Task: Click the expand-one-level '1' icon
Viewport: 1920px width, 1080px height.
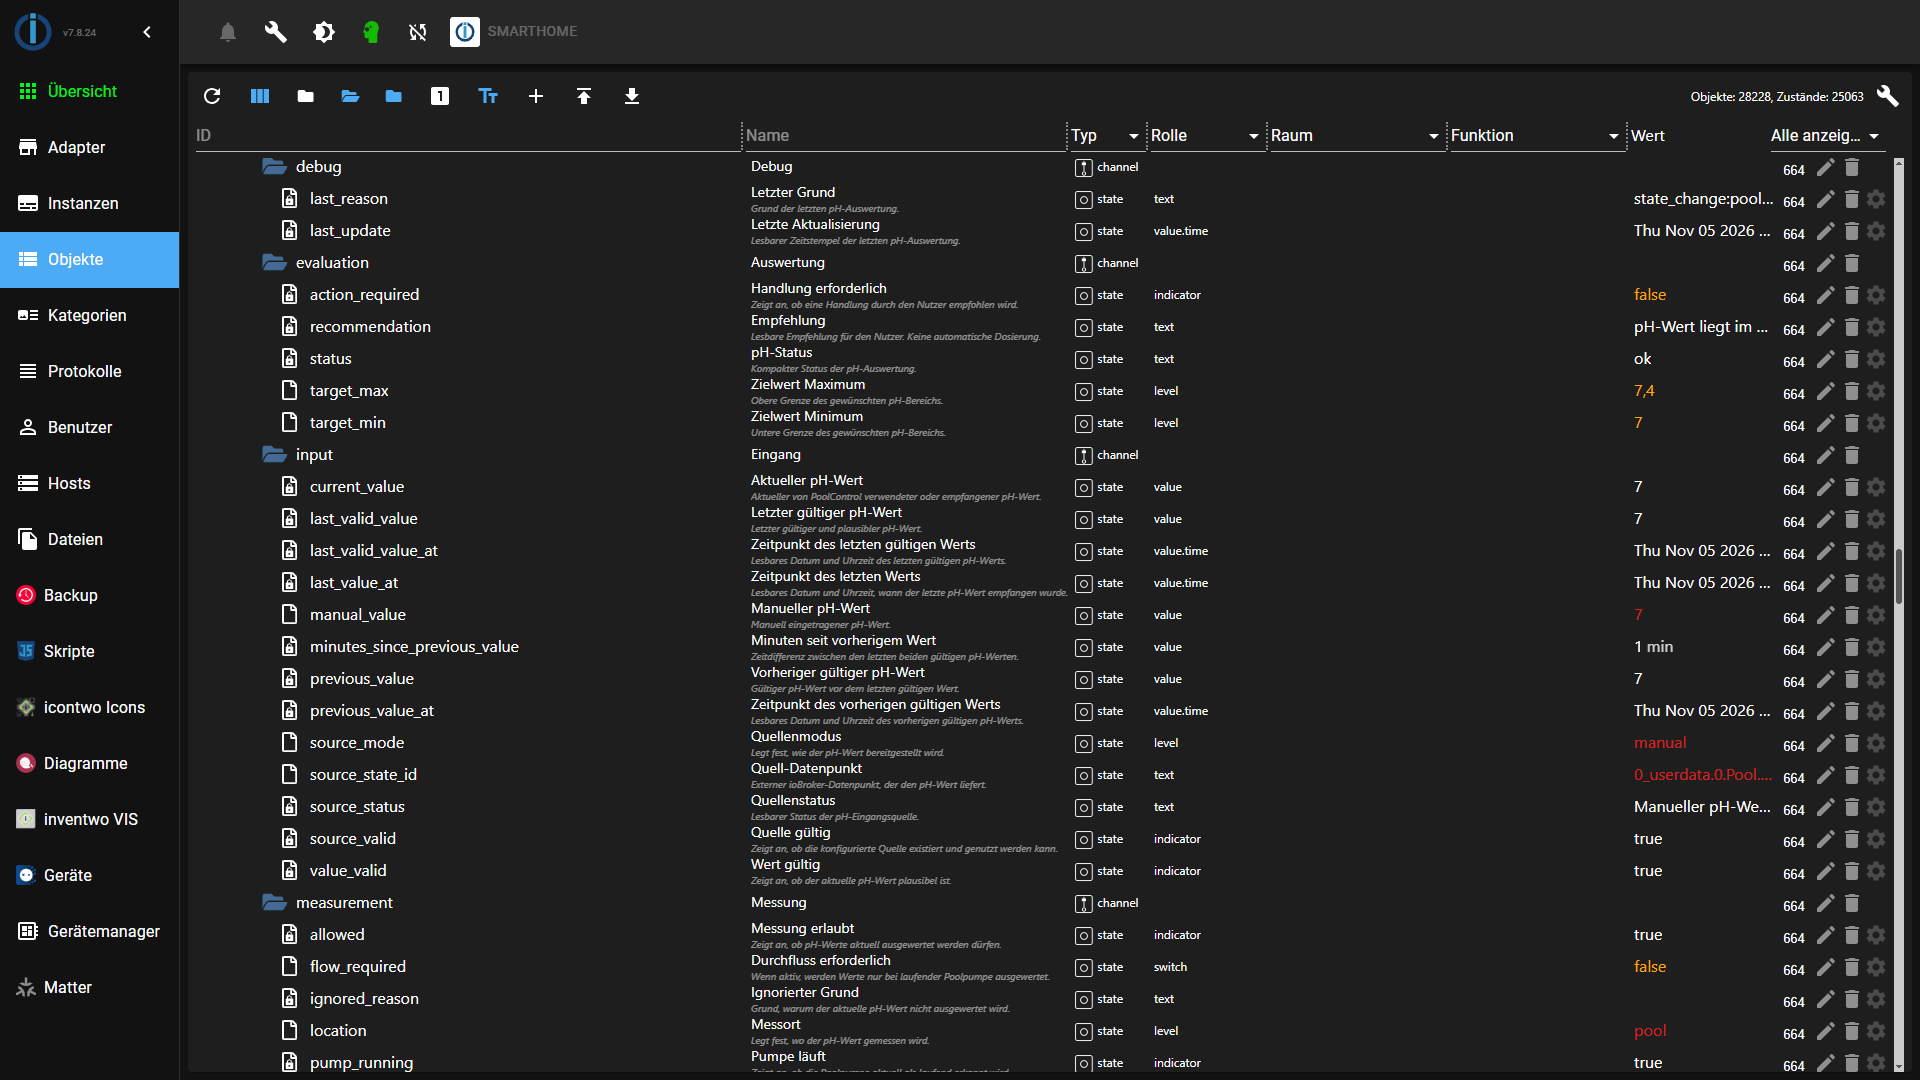Action: tap(440, 96)
